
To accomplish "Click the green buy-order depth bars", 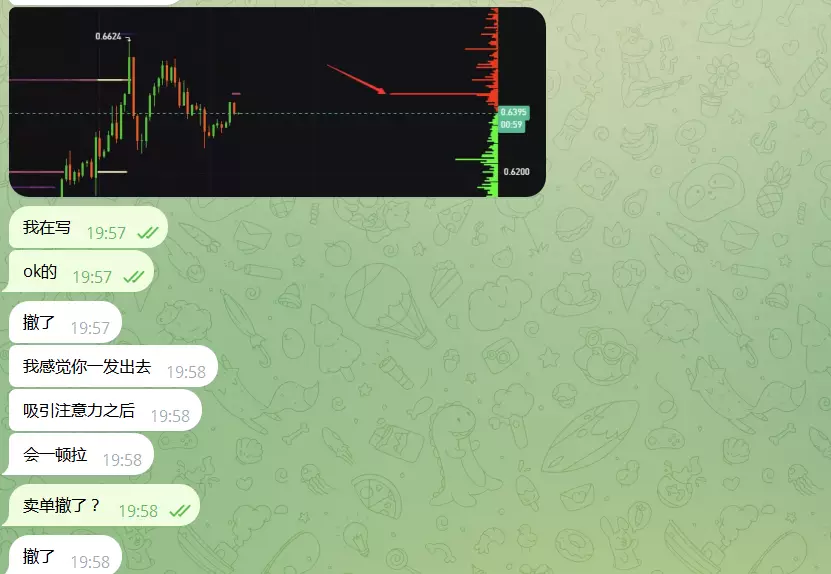I will [481, 156].
